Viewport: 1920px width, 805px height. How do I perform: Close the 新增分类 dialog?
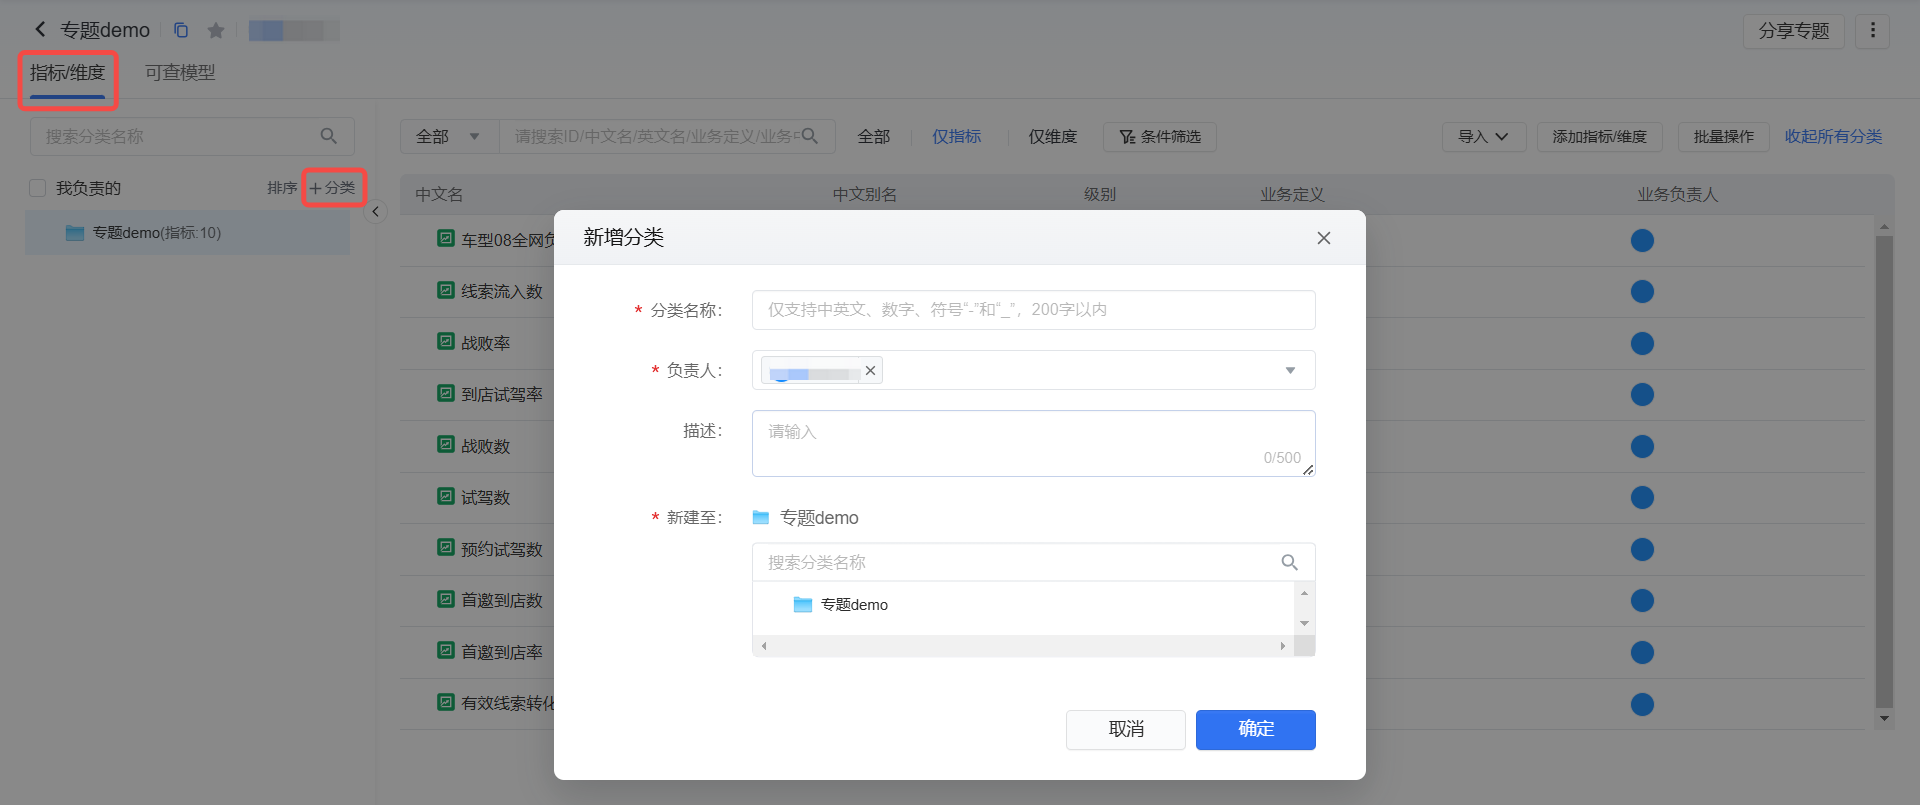(x=1323, y=238)
